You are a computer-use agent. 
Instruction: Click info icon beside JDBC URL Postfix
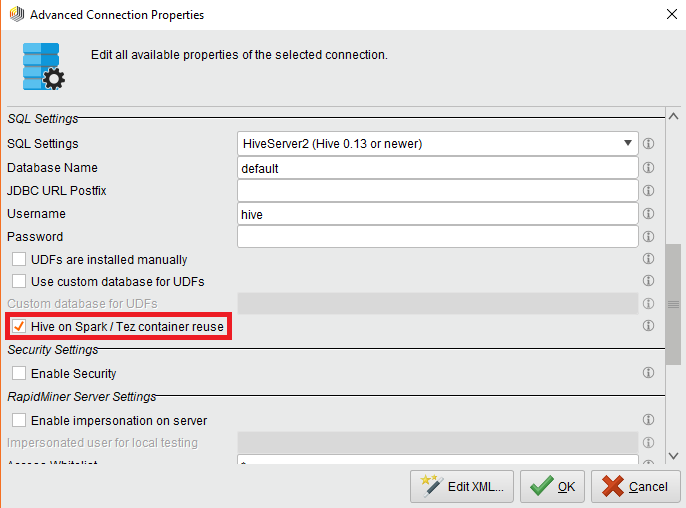[x=648, y=190]
